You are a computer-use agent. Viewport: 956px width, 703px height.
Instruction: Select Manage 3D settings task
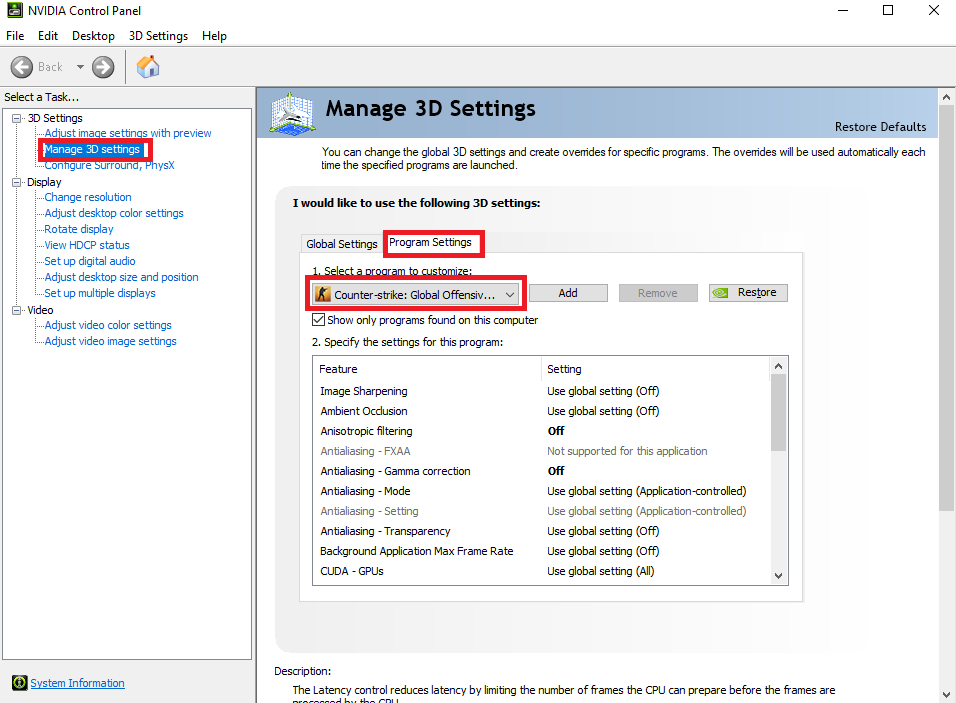click(92, 149)
